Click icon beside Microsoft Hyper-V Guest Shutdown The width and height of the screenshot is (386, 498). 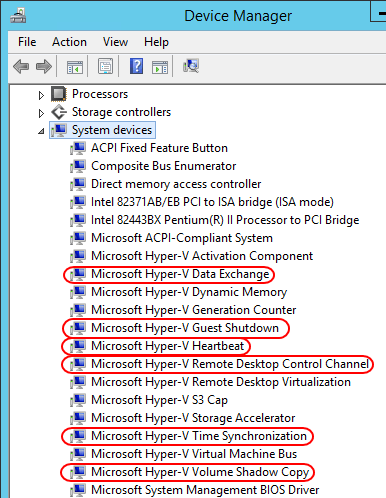pos(78,328)
